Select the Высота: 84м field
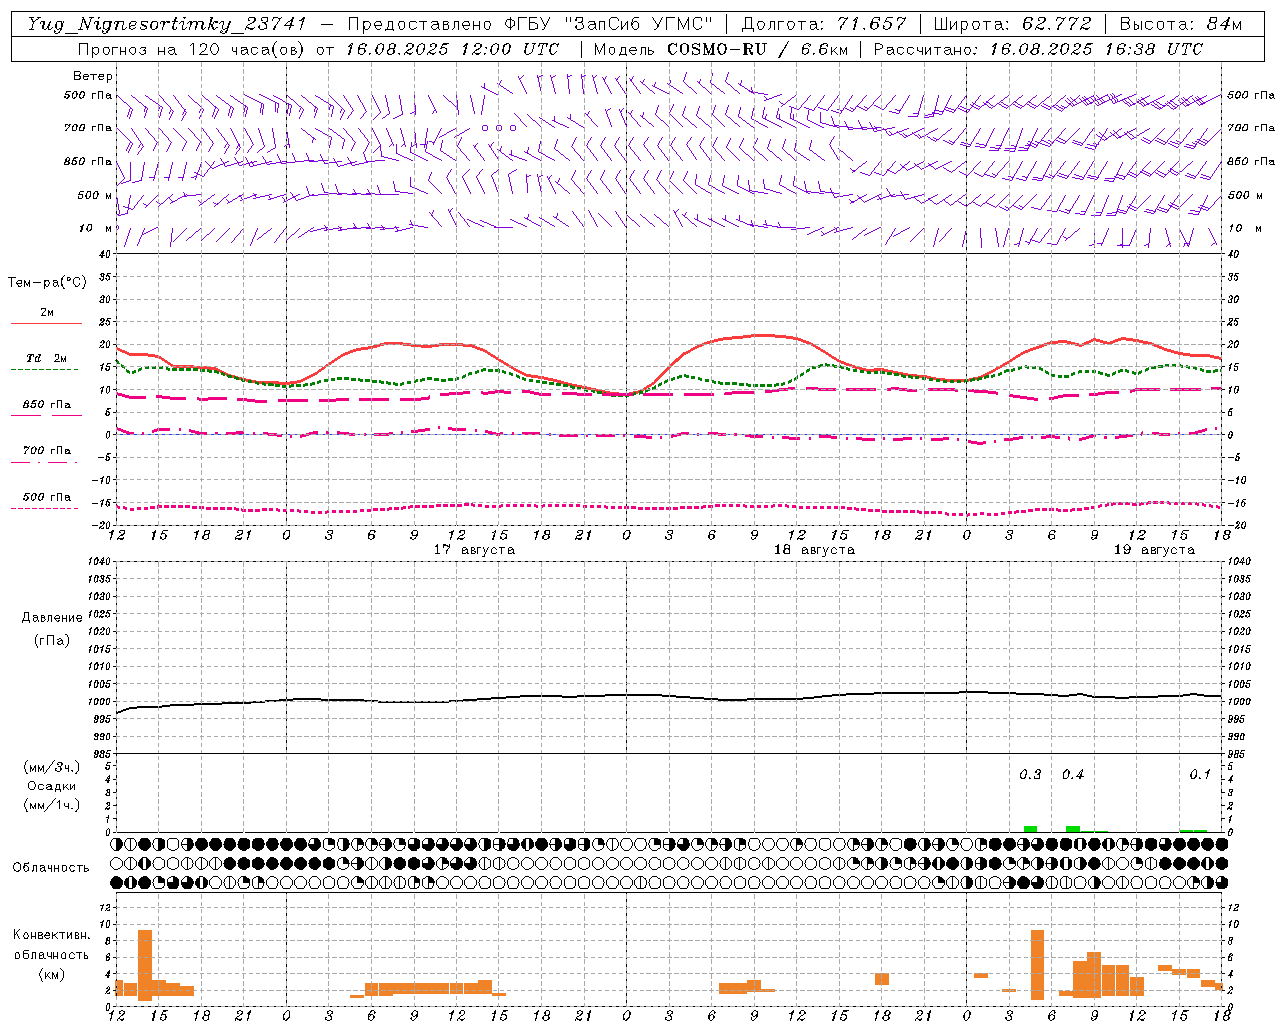Image resolution: width=1280 pixels, height=1024 pixels. click(1180, 24)
